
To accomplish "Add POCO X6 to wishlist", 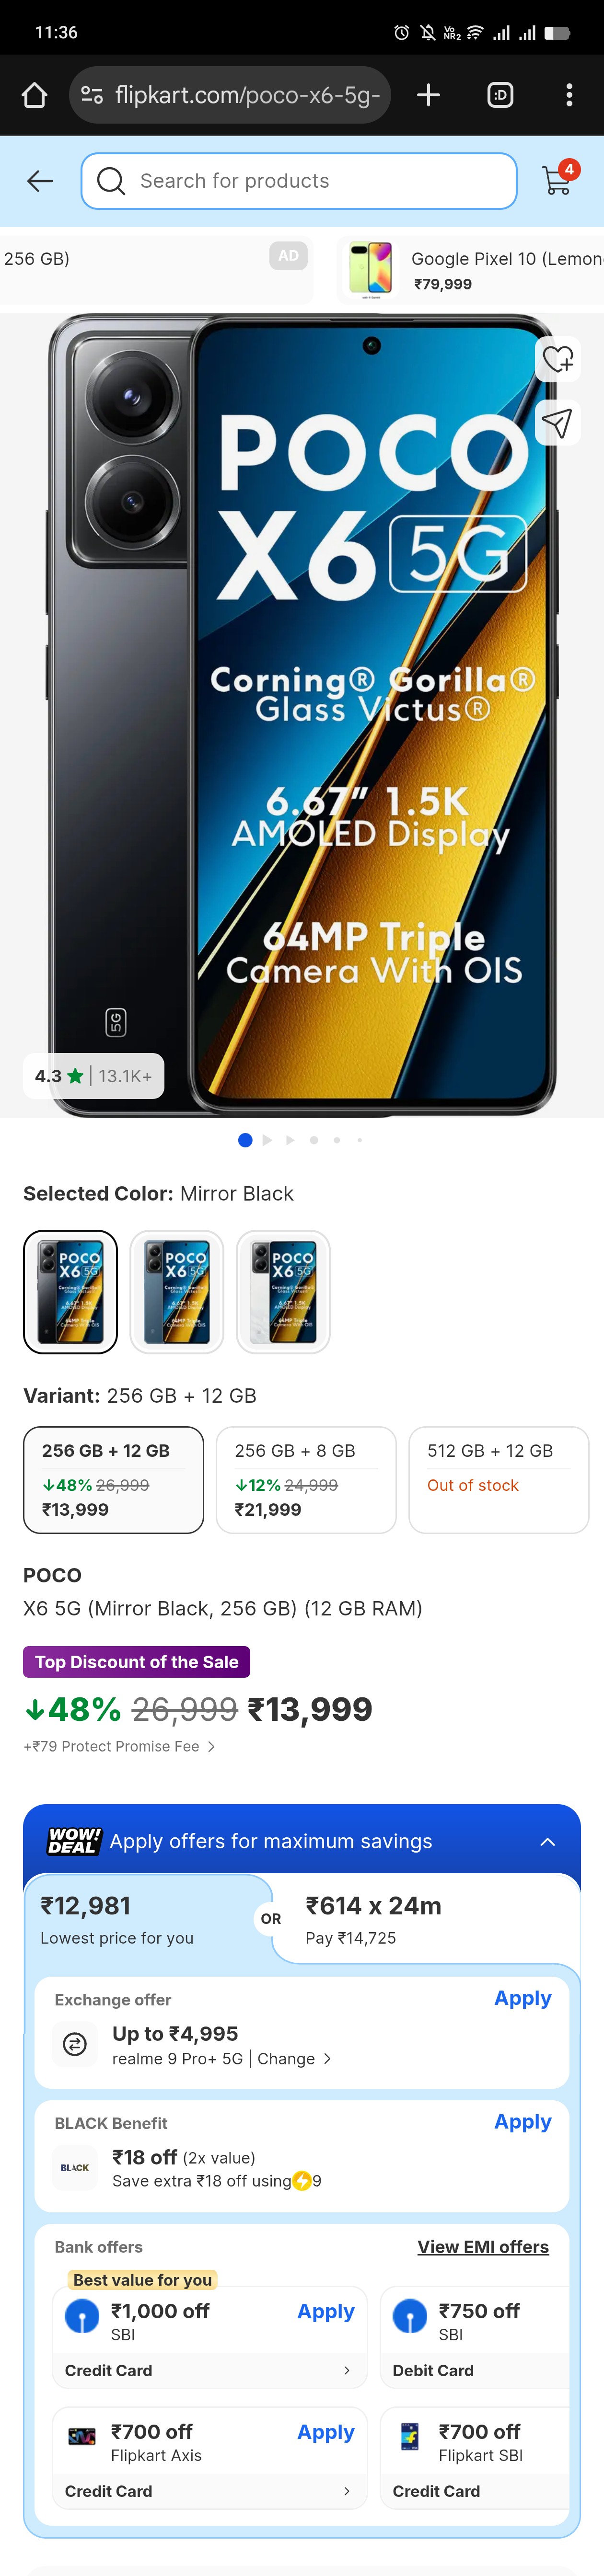I will coord(557,359).
